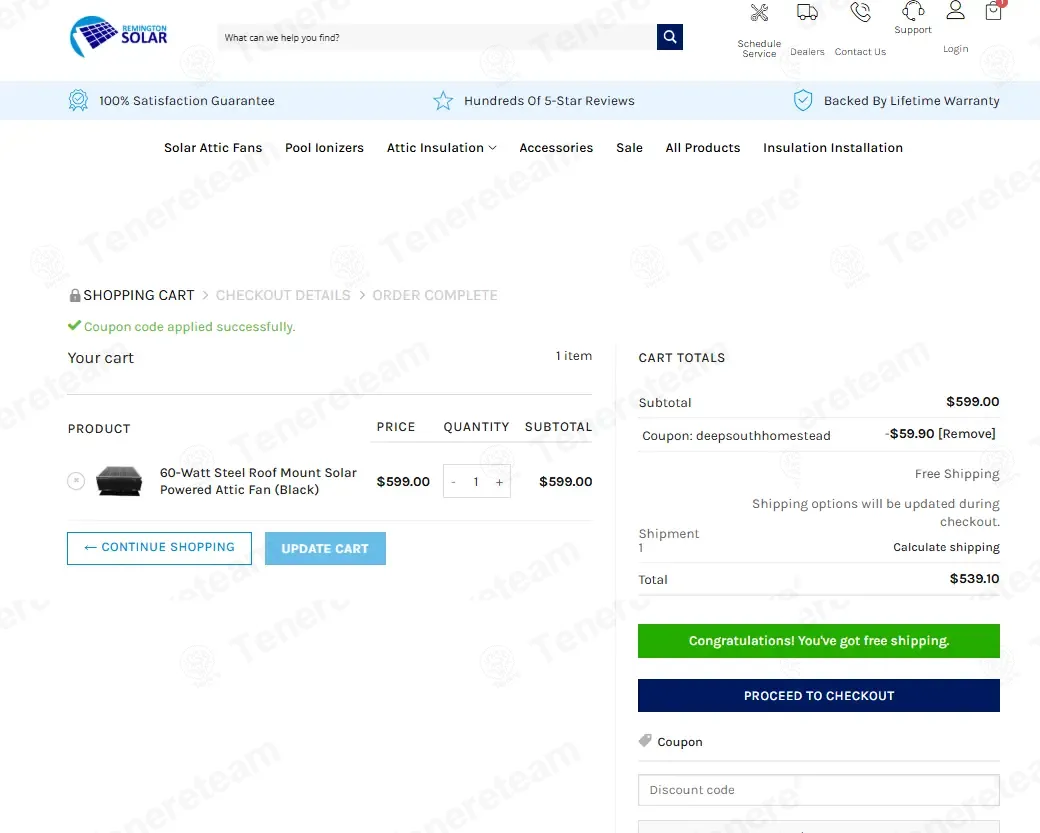Click the lock icon beside Shopping Cart

pos(75,295)
